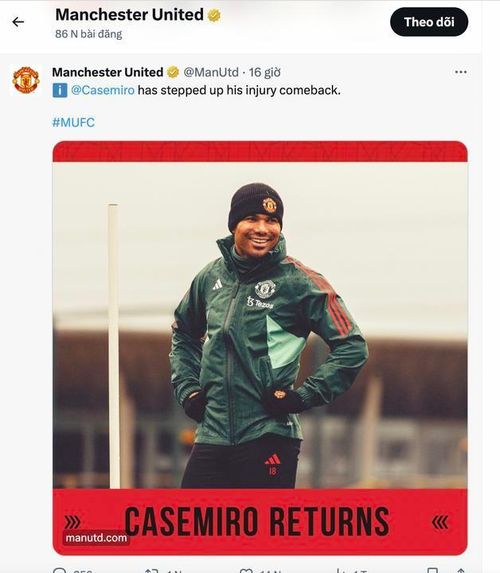Open the tweet's three-dot more options menu
This screenshot has height=573, width=500.
pyautogui.click(x=461, y=72)
